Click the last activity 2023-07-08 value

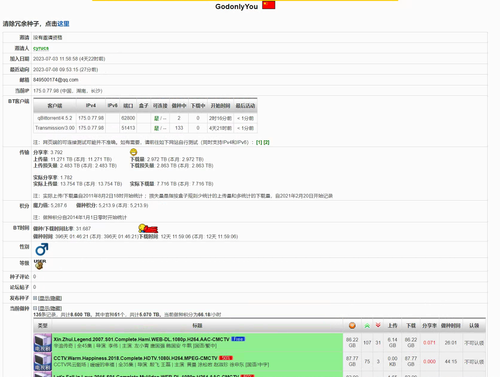tap(65, 70)
